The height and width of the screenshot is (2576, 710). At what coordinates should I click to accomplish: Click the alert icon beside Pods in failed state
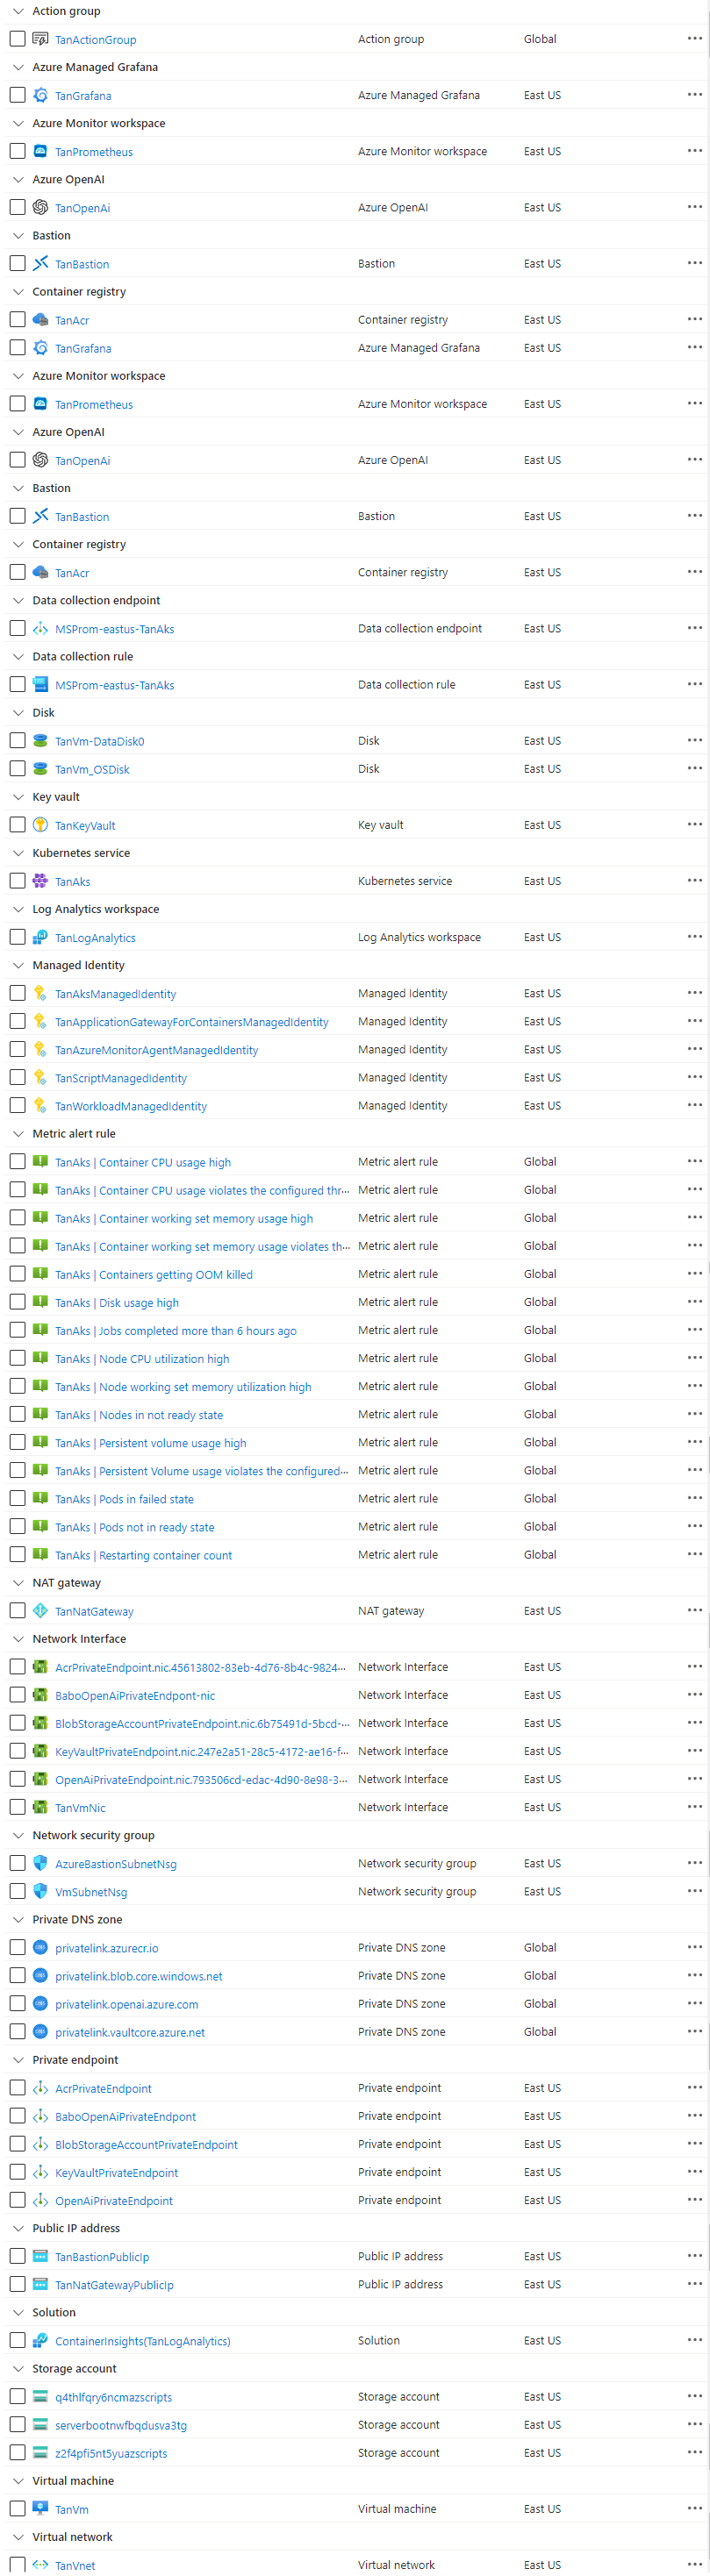tap(40, 1498)
